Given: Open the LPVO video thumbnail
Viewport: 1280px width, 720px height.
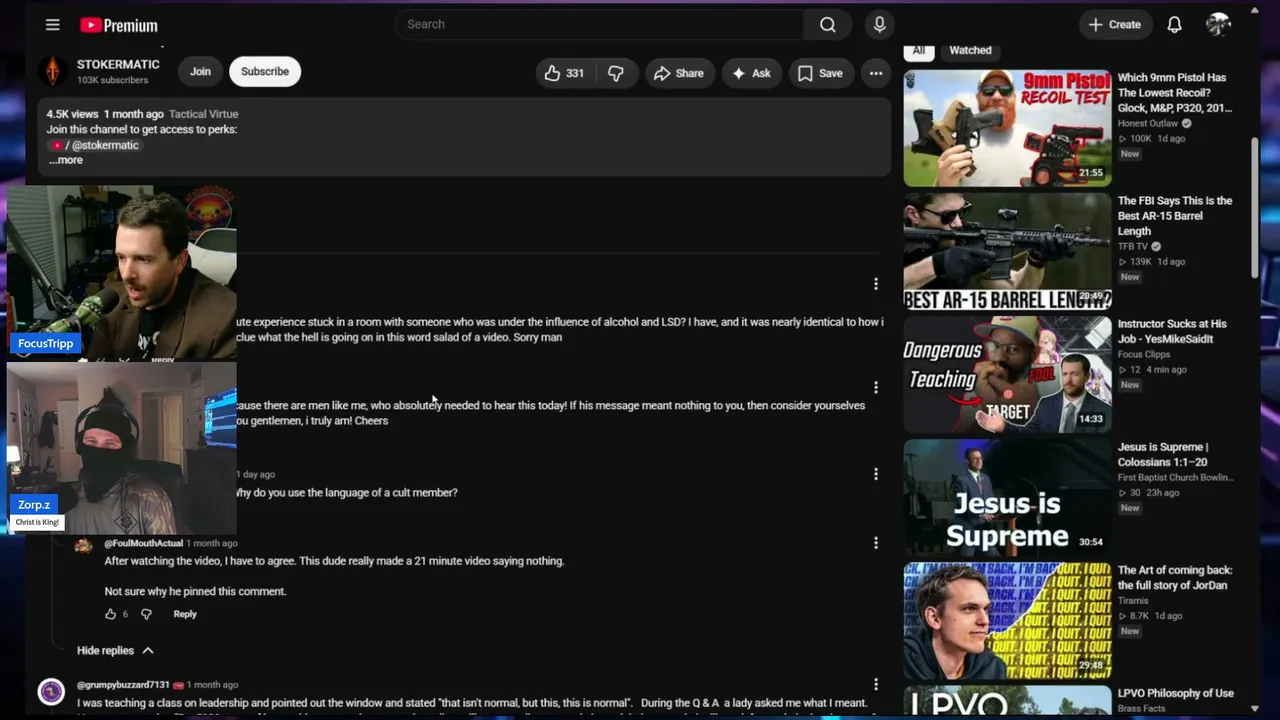Looking at the screenshot, I should [x=1007, y=700].
